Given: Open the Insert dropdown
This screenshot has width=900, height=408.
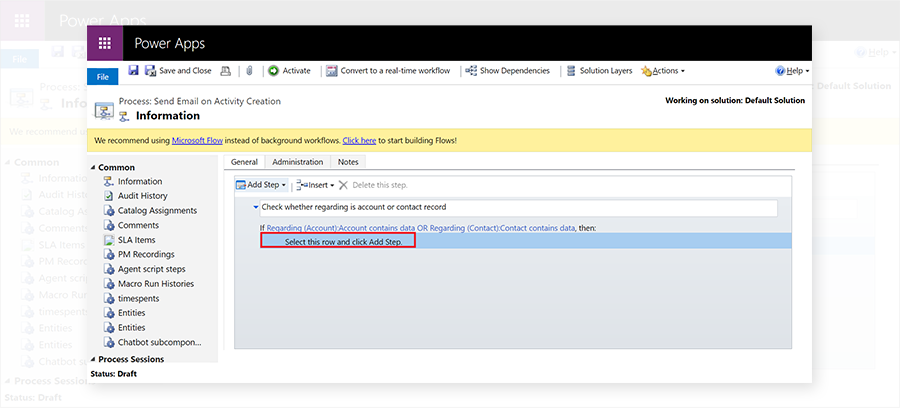Looking at the screenshot, I should coord(315,185).
